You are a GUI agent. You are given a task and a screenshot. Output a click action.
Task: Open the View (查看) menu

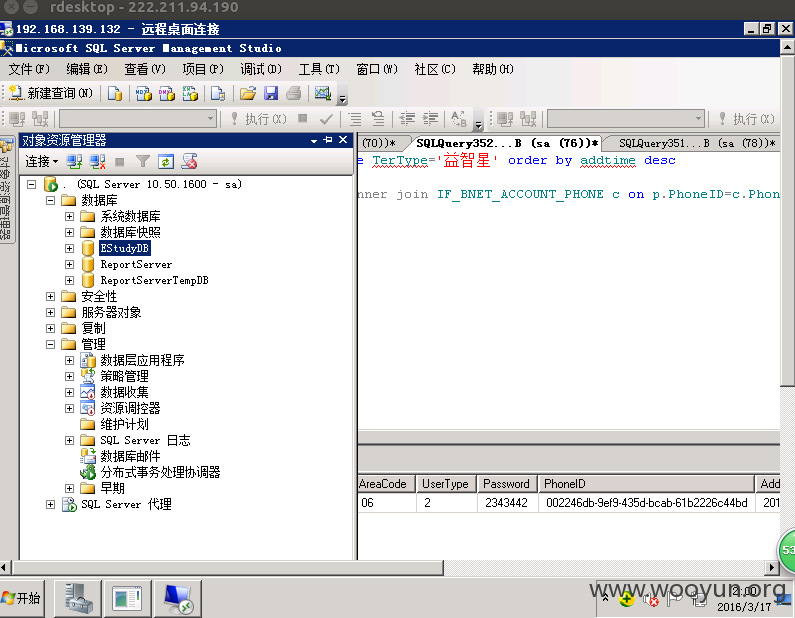click(x=145, y=69)
